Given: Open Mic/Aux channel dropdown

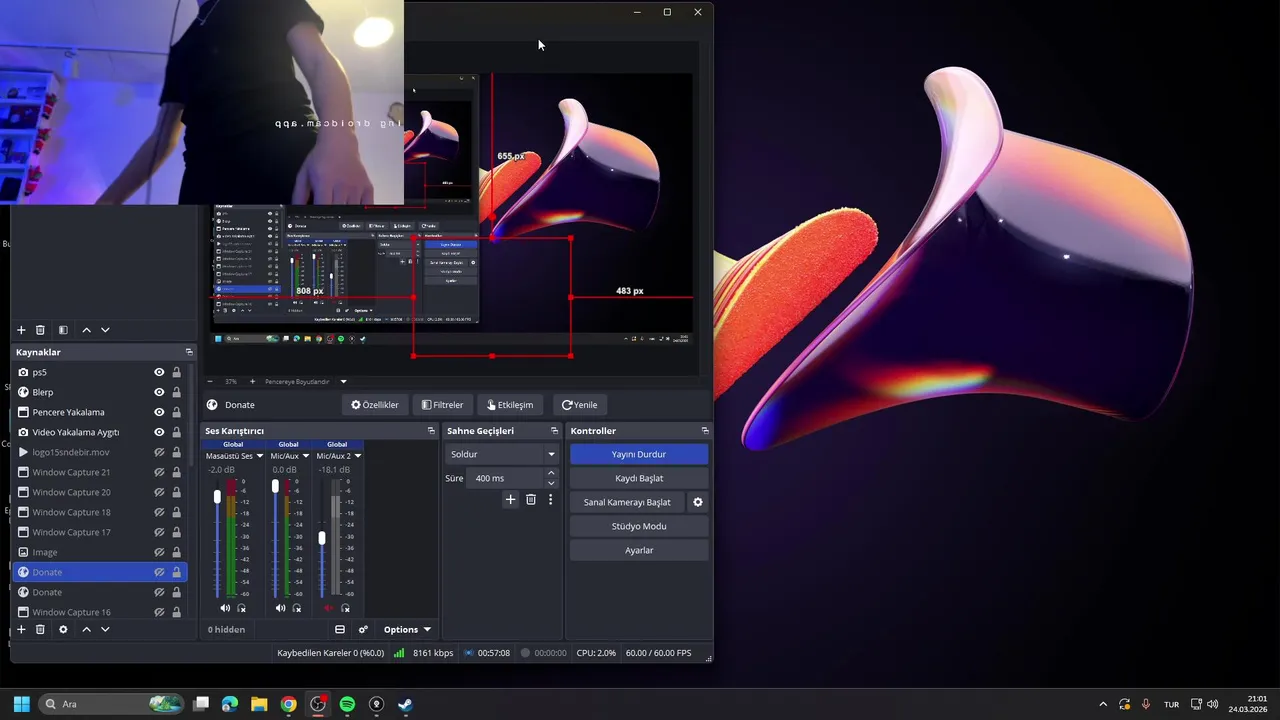Looking at the screenshot, I should (x=305, y=456).
